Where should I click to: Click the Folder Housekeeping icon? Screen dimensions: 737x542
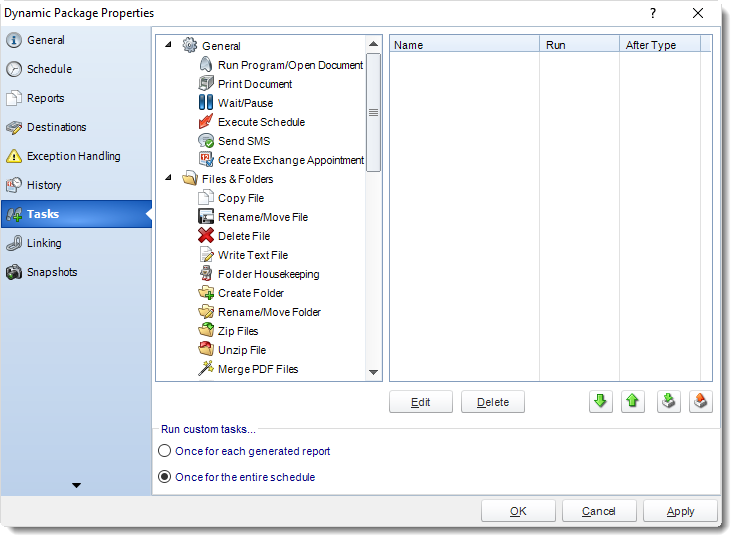[206, 274]
